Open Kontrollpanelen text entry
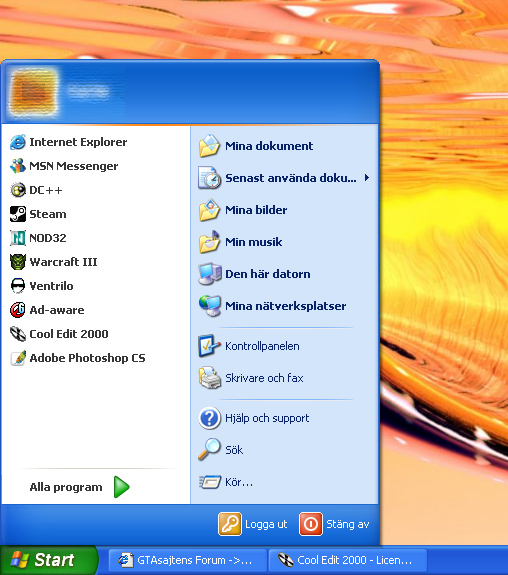This screenshot has height=575, width=508. click(262, 346)
